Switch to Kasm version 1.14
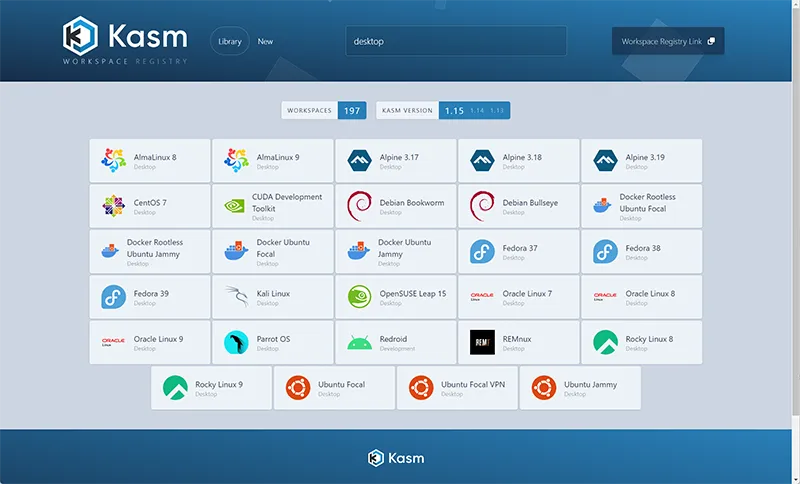The height and width of the screenshot is (484, 800). pos(477,110)
